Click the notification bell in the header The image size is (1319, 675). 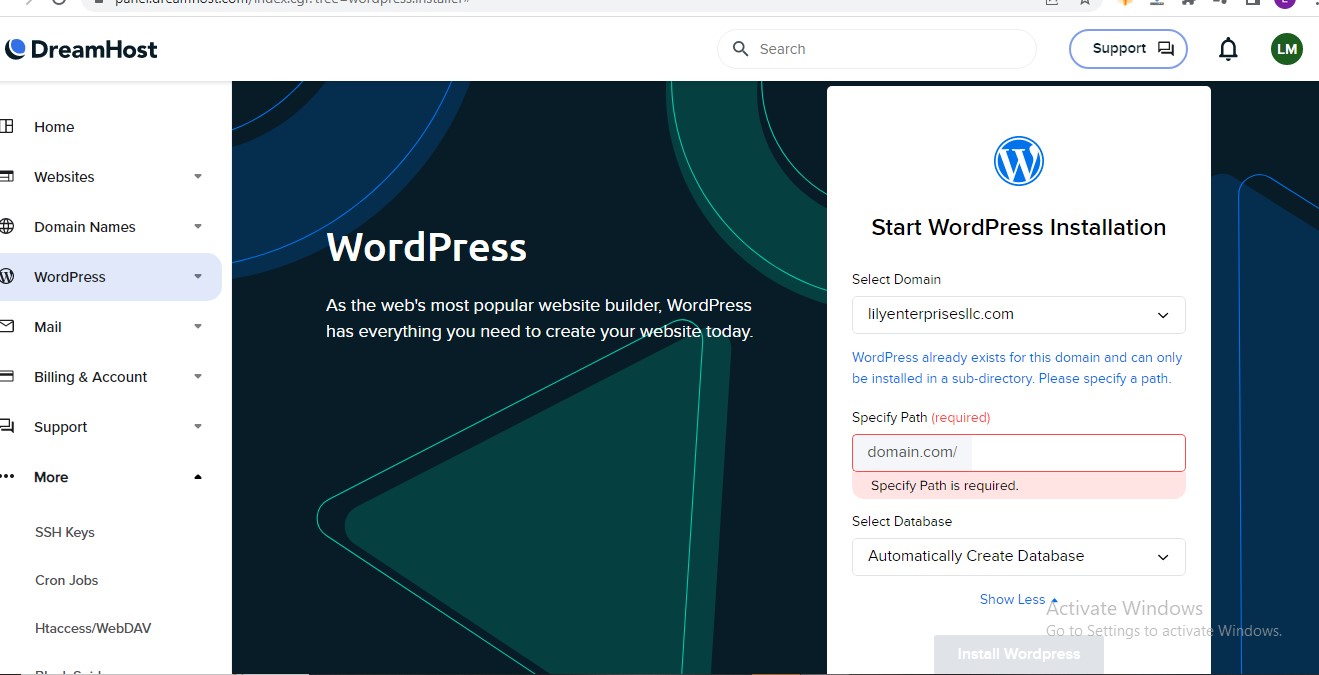pyautogui.click(x=1228, y=48)
